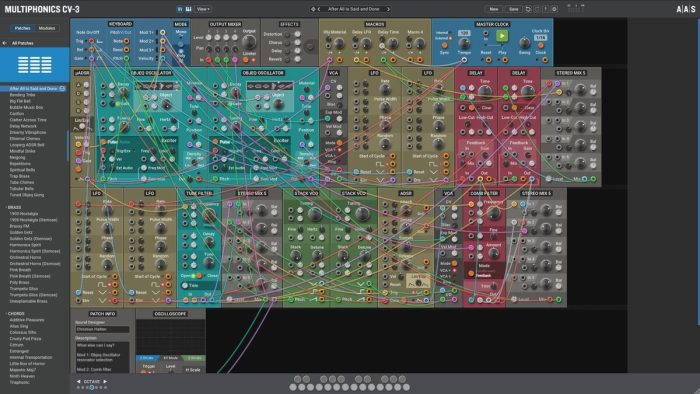The image size is (700, 394).
Task: Select the Bubble Music Box patch
Action: 26,108
